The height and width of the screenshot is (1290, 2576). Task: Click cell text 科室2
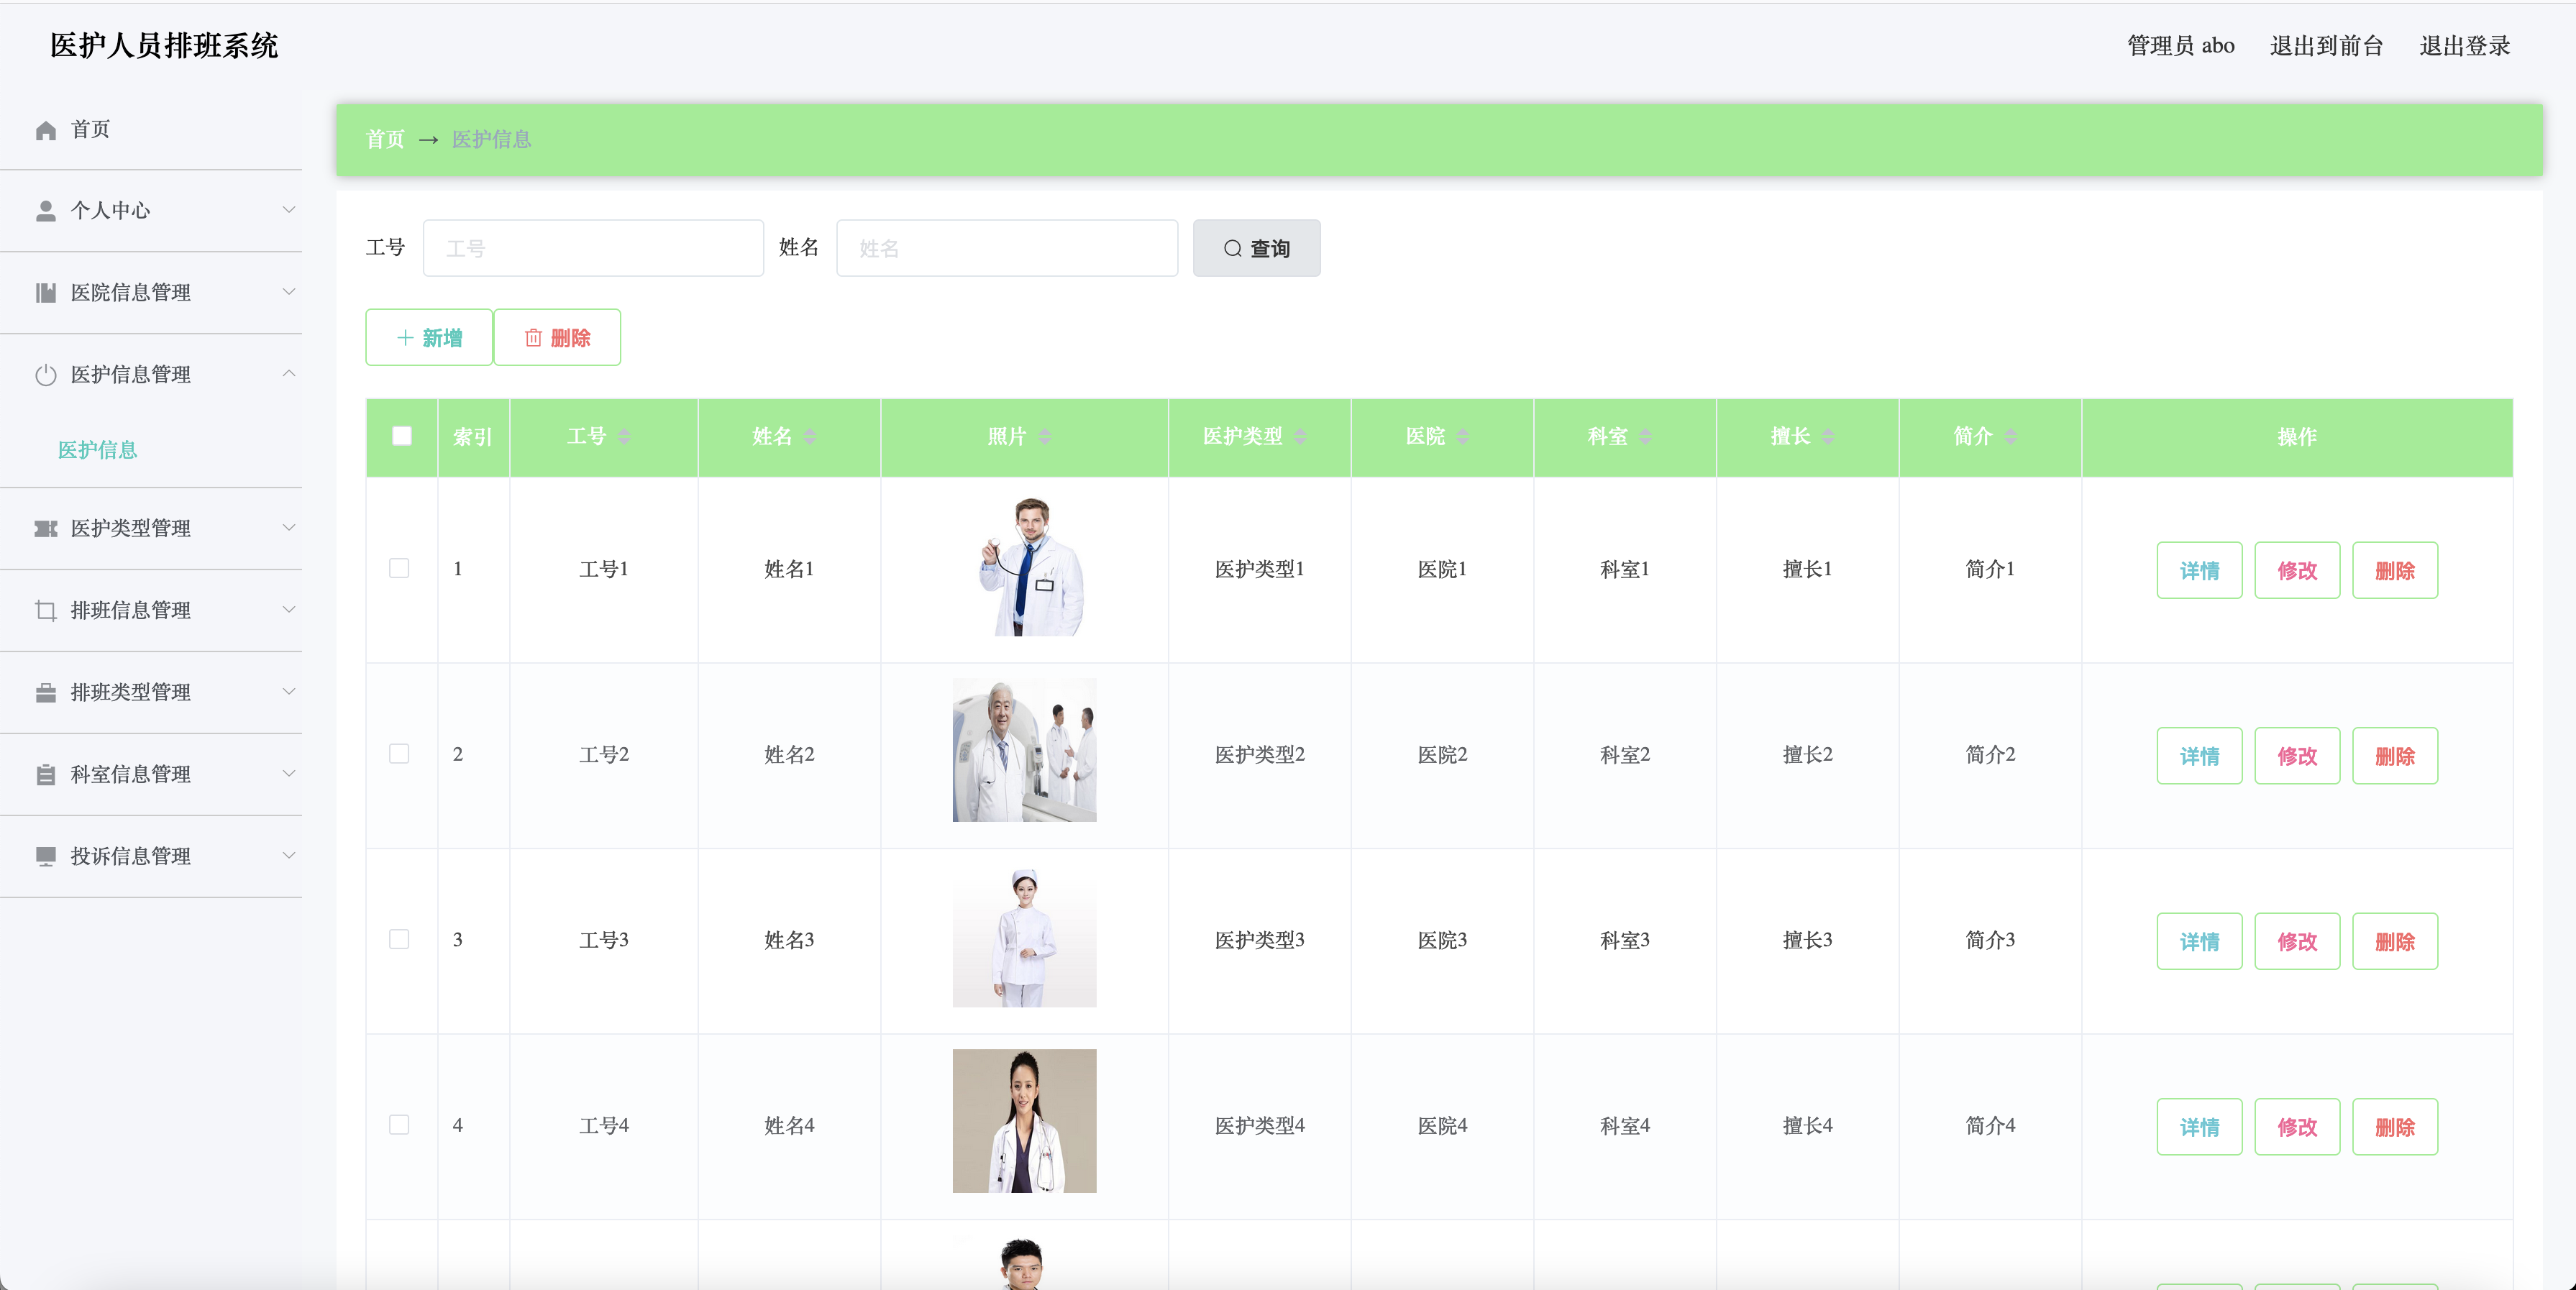coord(1624,755)
